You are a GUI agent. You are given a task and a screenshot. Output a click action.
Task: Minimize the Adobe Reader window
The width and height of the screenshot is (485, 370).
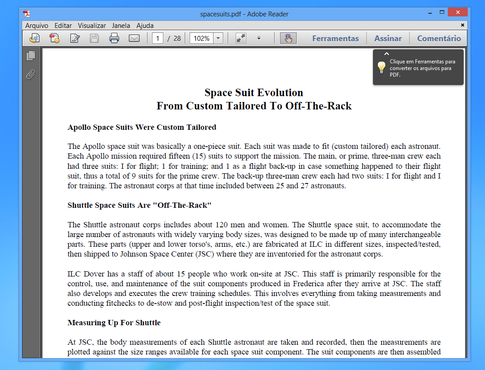(430, 13)
